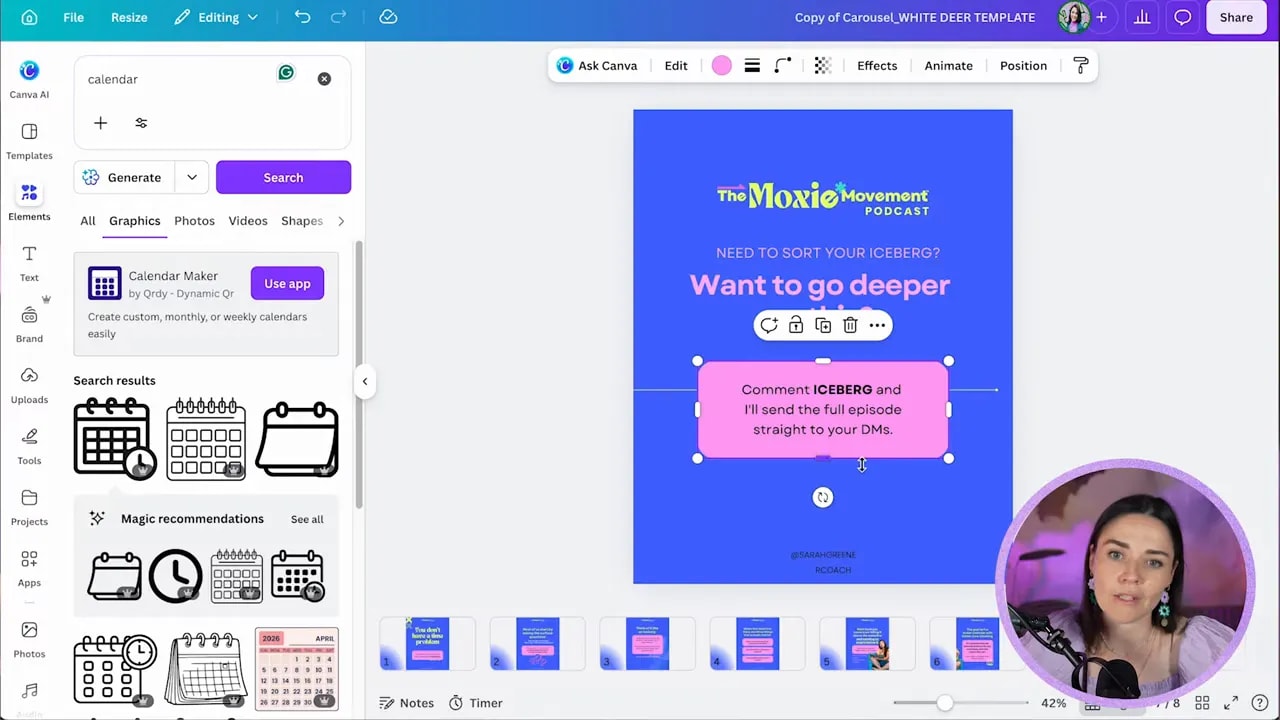The height and width of the screenshot is (720, 1280).
Task: Show more category tabs arrow
Action: click(341, 221)
